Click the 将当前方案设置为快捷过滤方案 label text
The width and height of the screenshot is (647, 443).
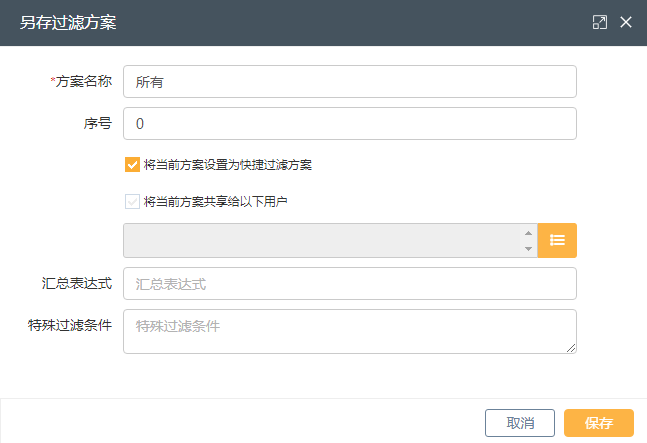pyautogui.click(x=228, y=165)
